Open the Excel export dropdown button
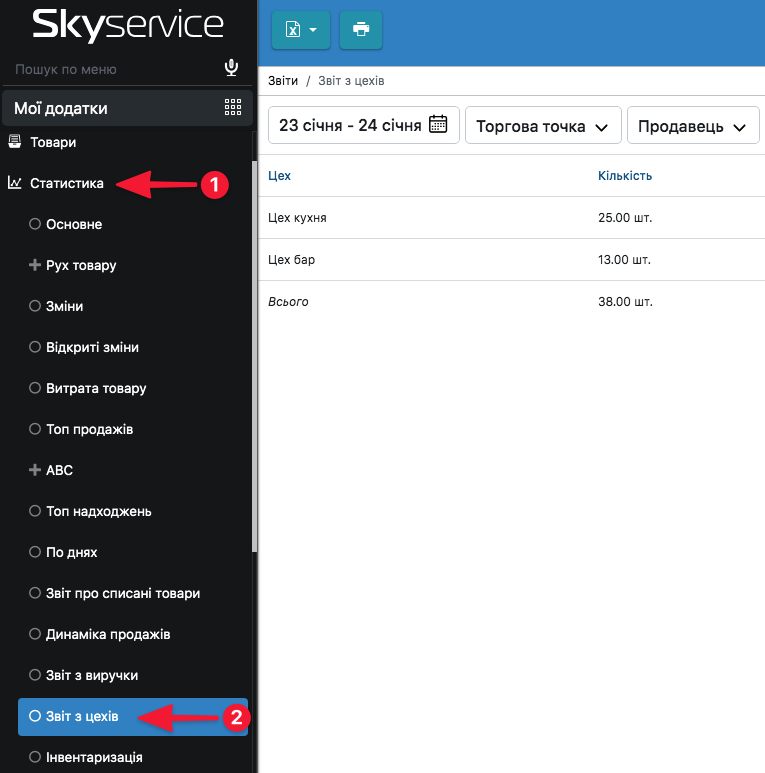Viewport: 765px width, 773px height. click(x=301, y=30)
